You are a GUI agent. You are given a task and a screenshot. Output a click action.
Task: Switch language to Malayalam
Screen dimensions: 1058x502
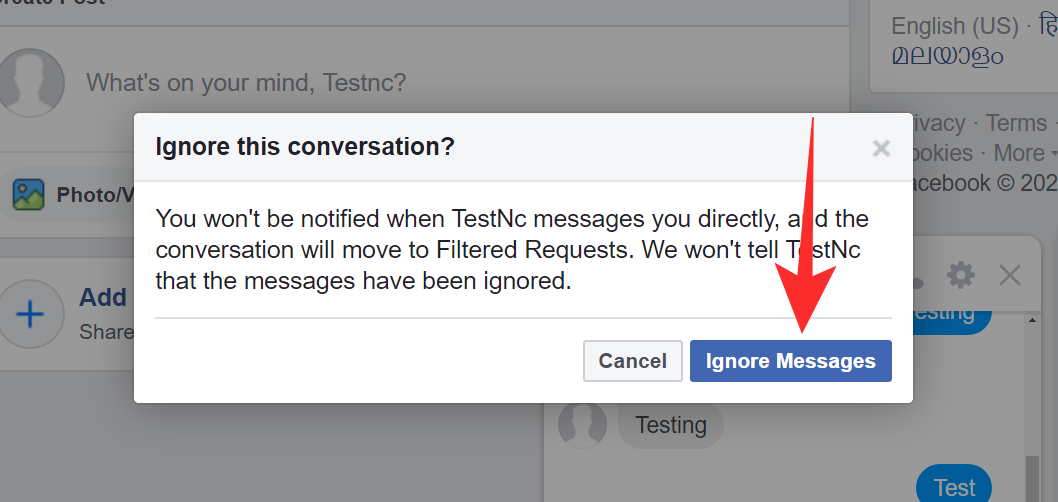point(948,55)
